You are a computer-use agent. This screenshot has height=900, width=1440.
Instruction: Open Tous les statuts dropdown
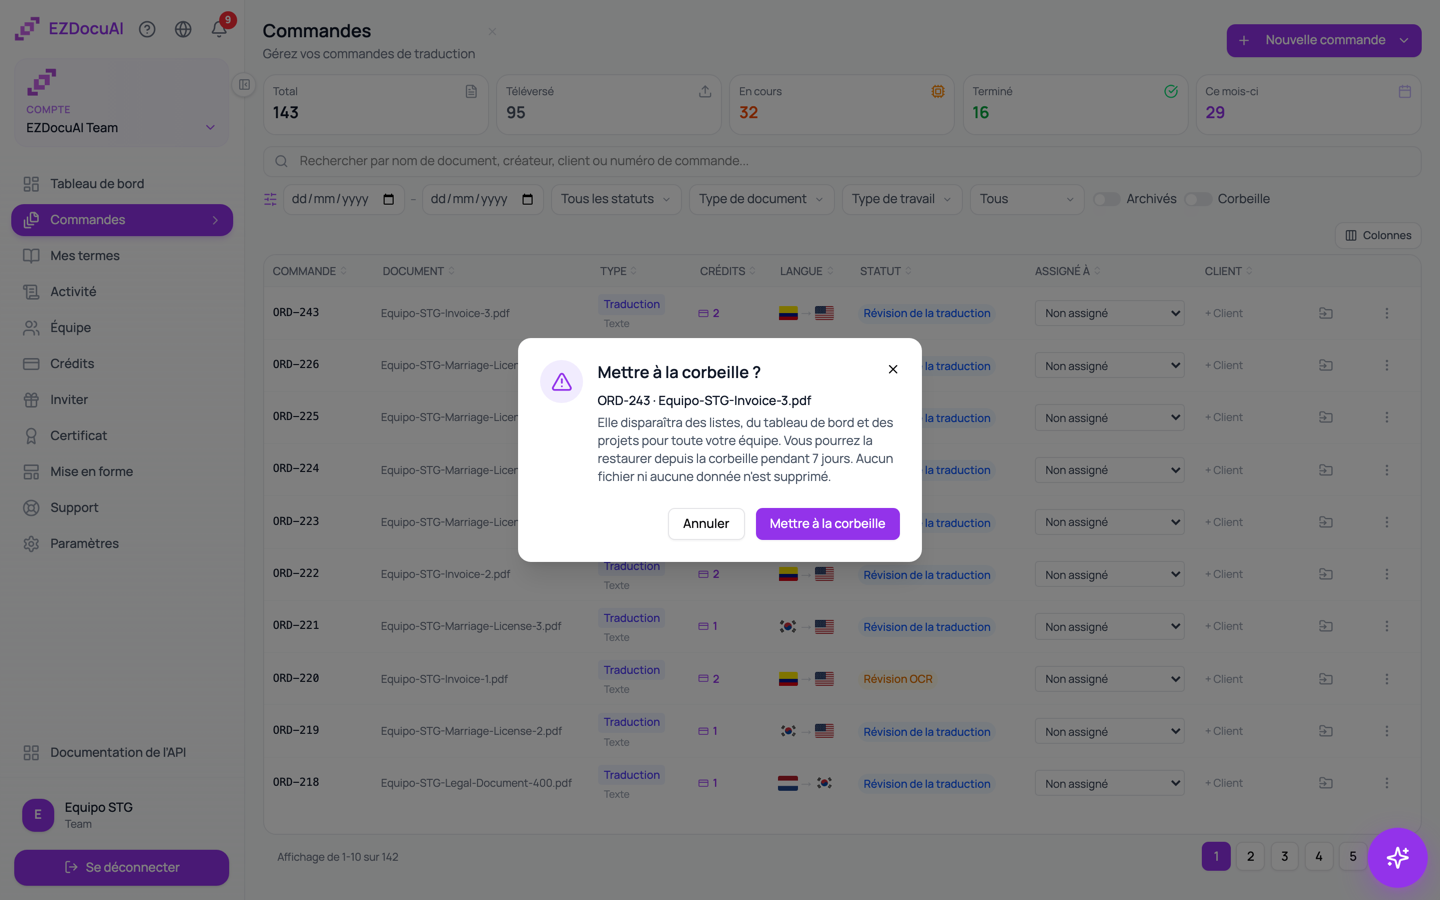(x=616, y=199)
